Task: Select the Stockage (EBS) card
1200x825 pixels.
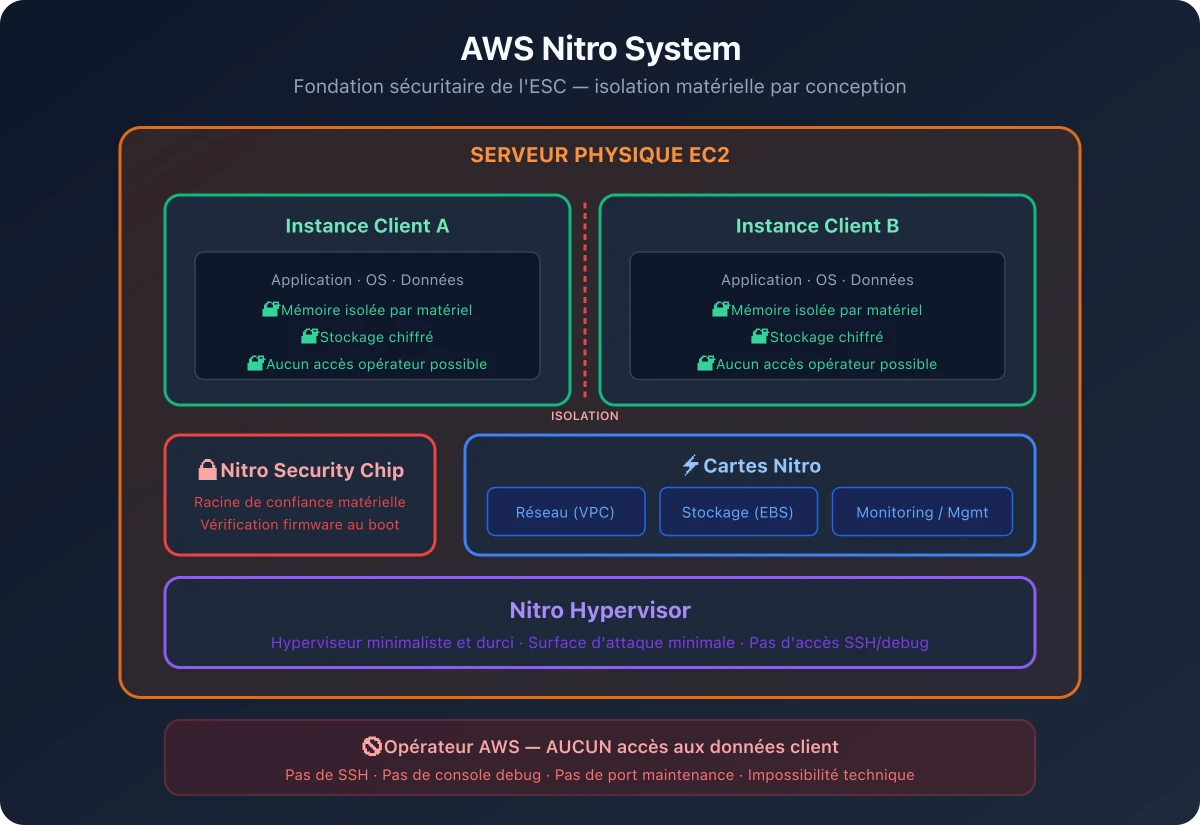Action: 738,512
